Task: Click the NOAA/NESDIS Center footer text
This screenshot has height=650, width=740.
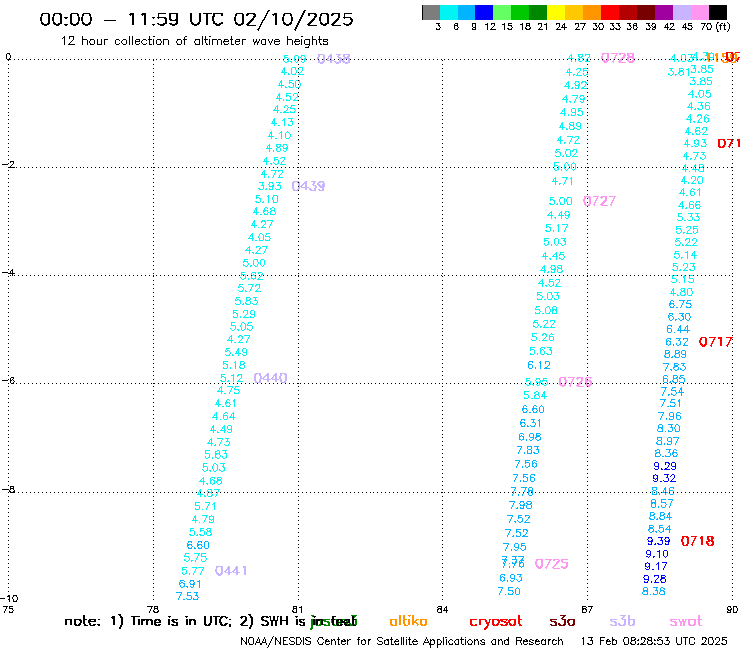Action: [402, 642]
